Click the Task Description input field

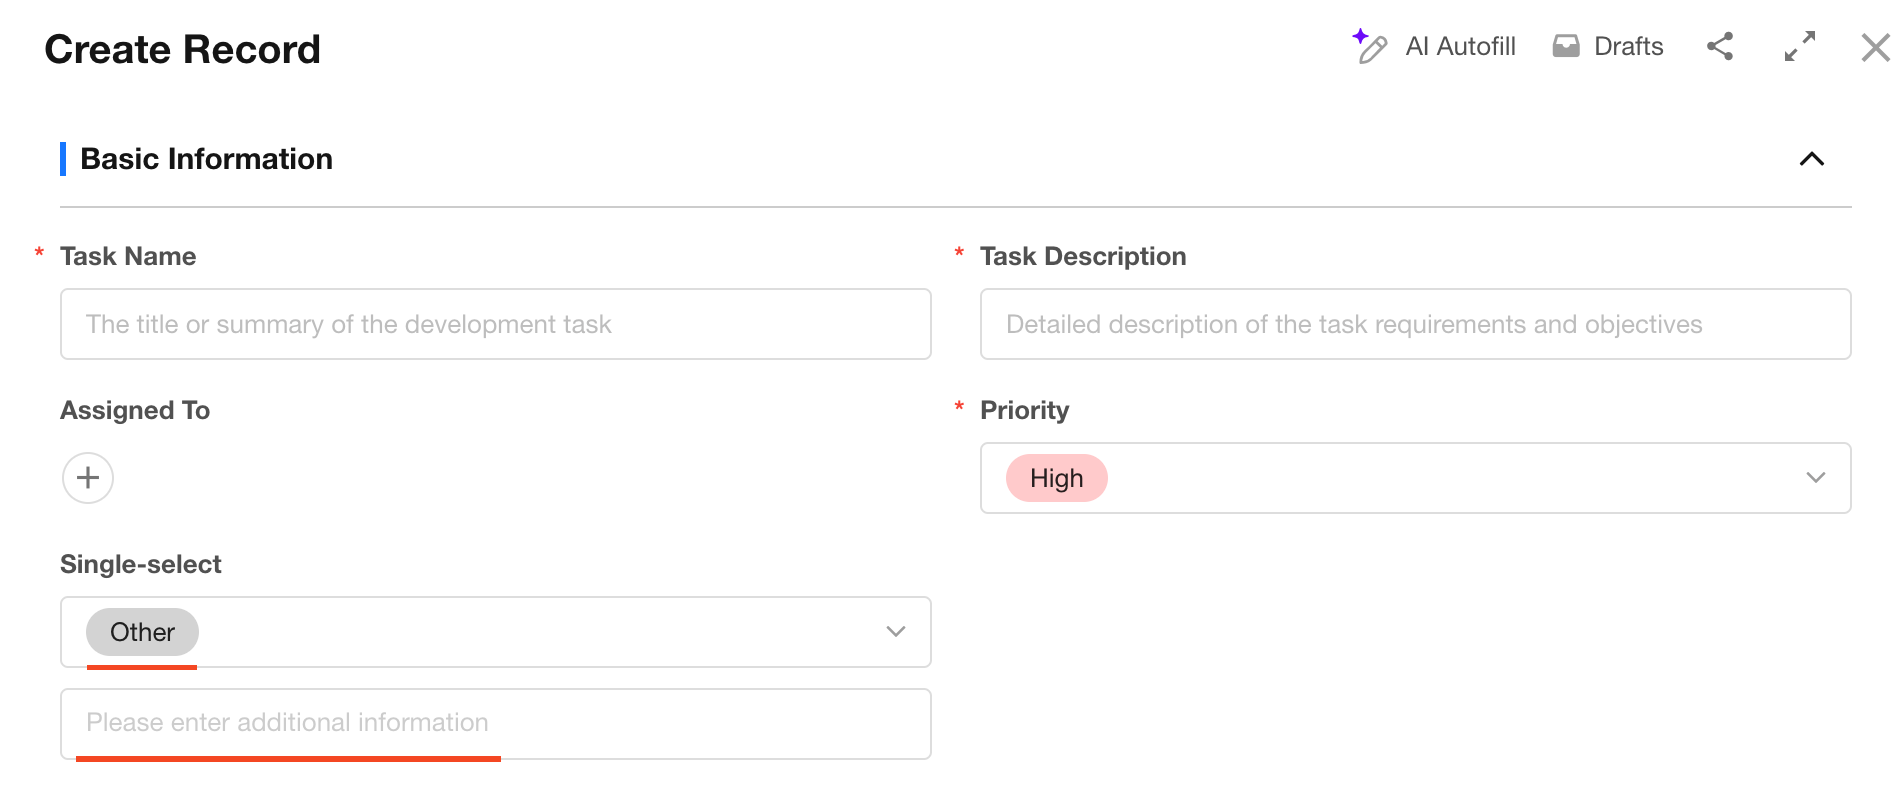pos(1415,324)
